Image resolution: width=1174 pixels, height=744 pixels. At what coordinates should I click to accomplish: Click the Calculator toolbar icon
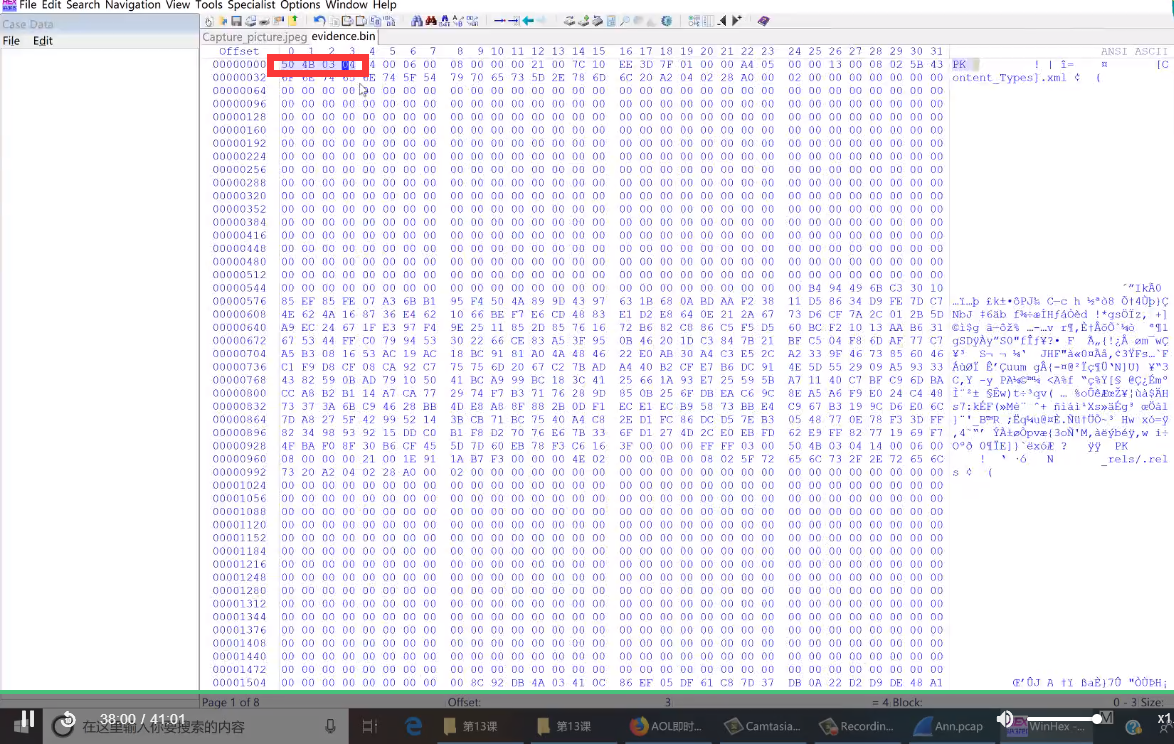(611, 21)
